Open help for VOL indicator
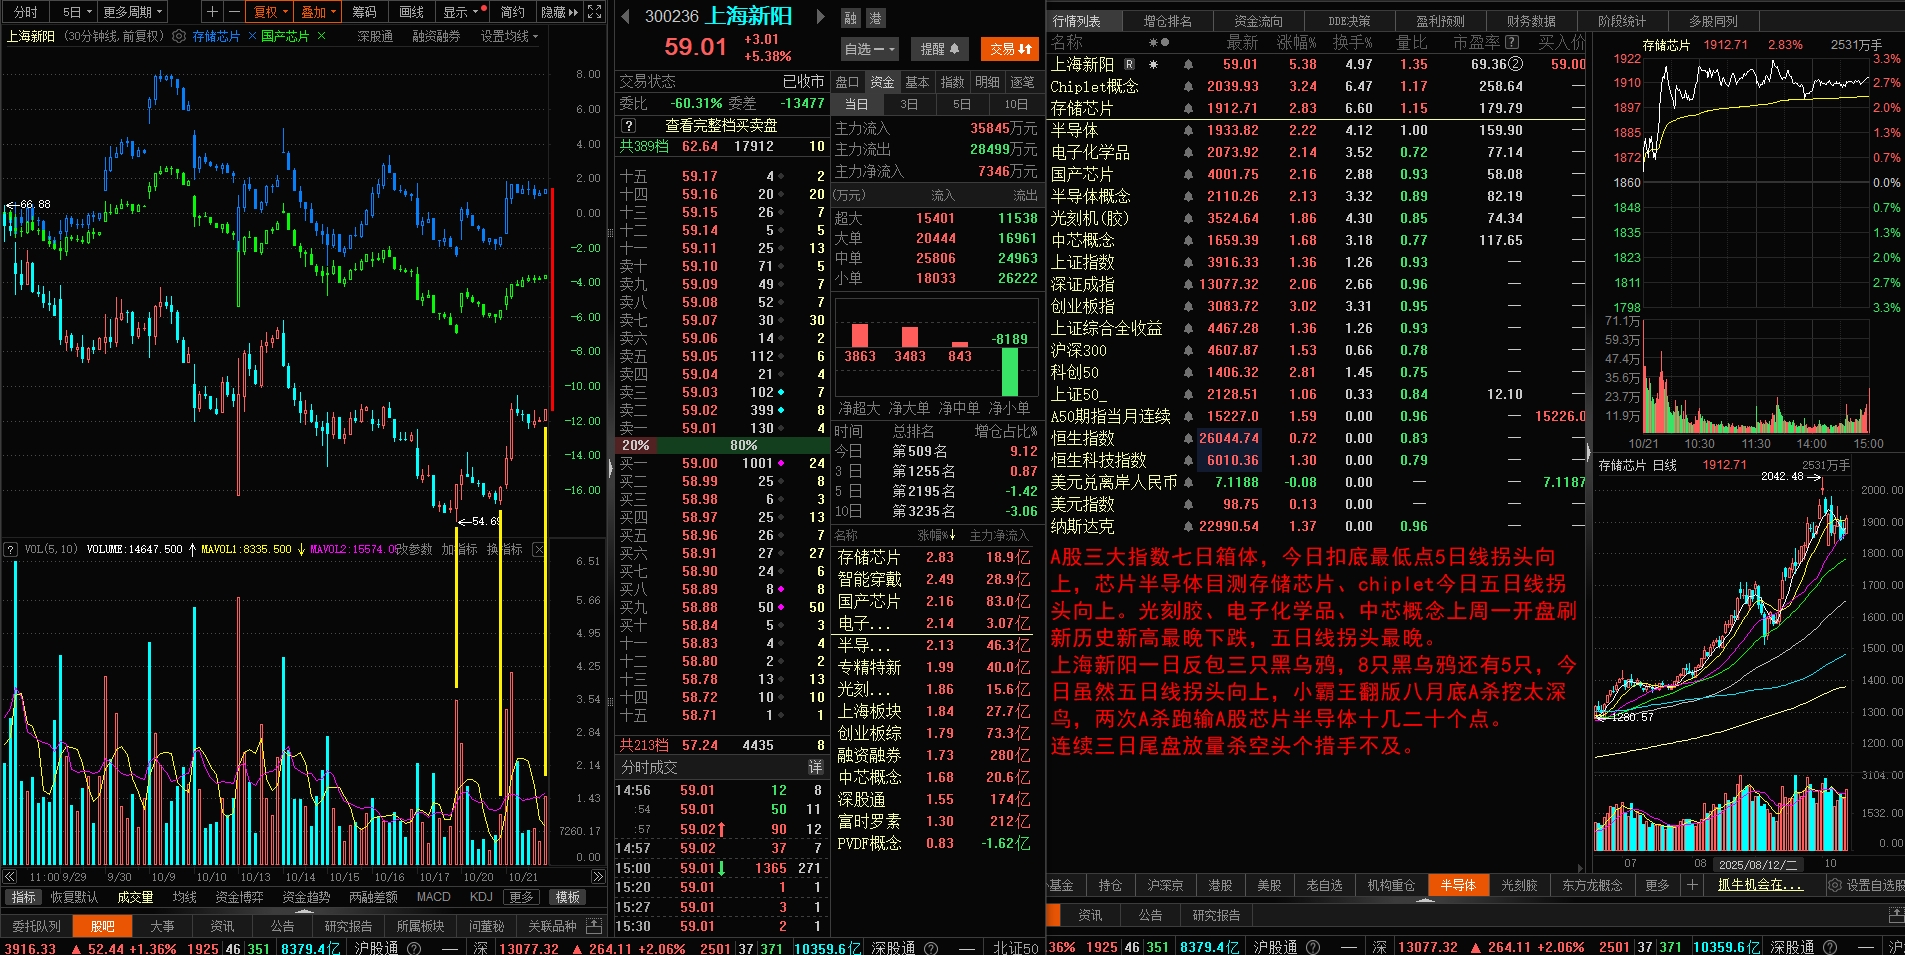This screenshot has width=1905, height=955. pyautogui.click(x=11, y=549)
